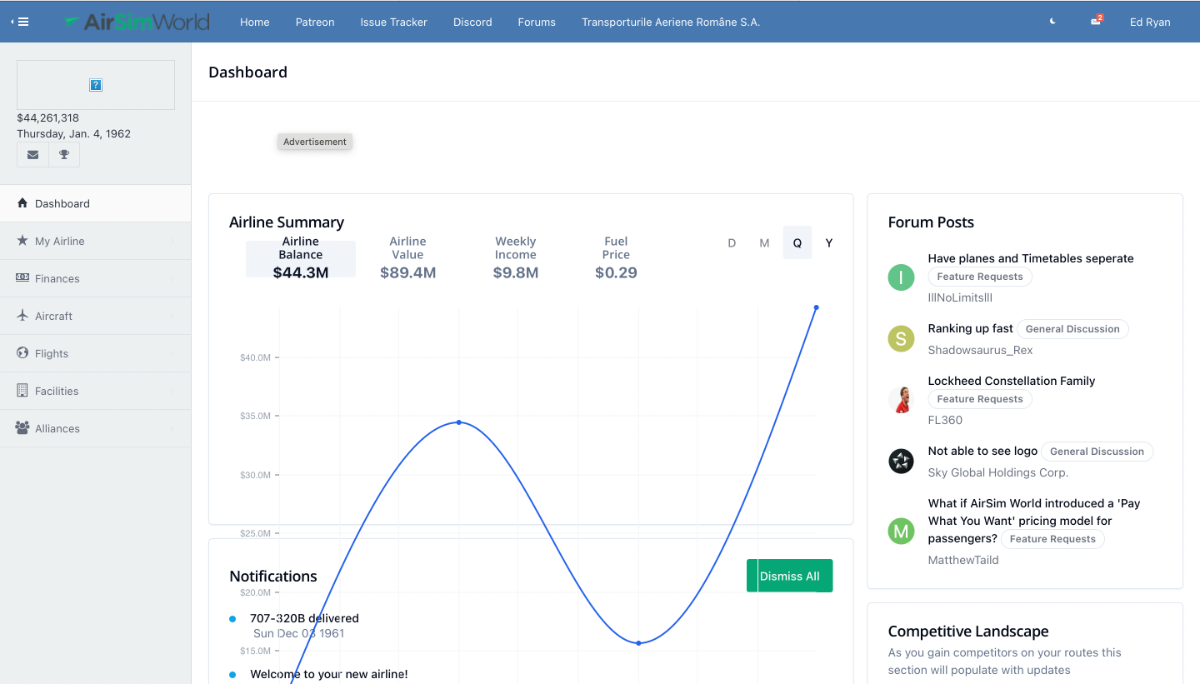Open the trophy achievements icon
This screenshot has width=1200, height=684.
pyautogui.click(x=64, y=155)
